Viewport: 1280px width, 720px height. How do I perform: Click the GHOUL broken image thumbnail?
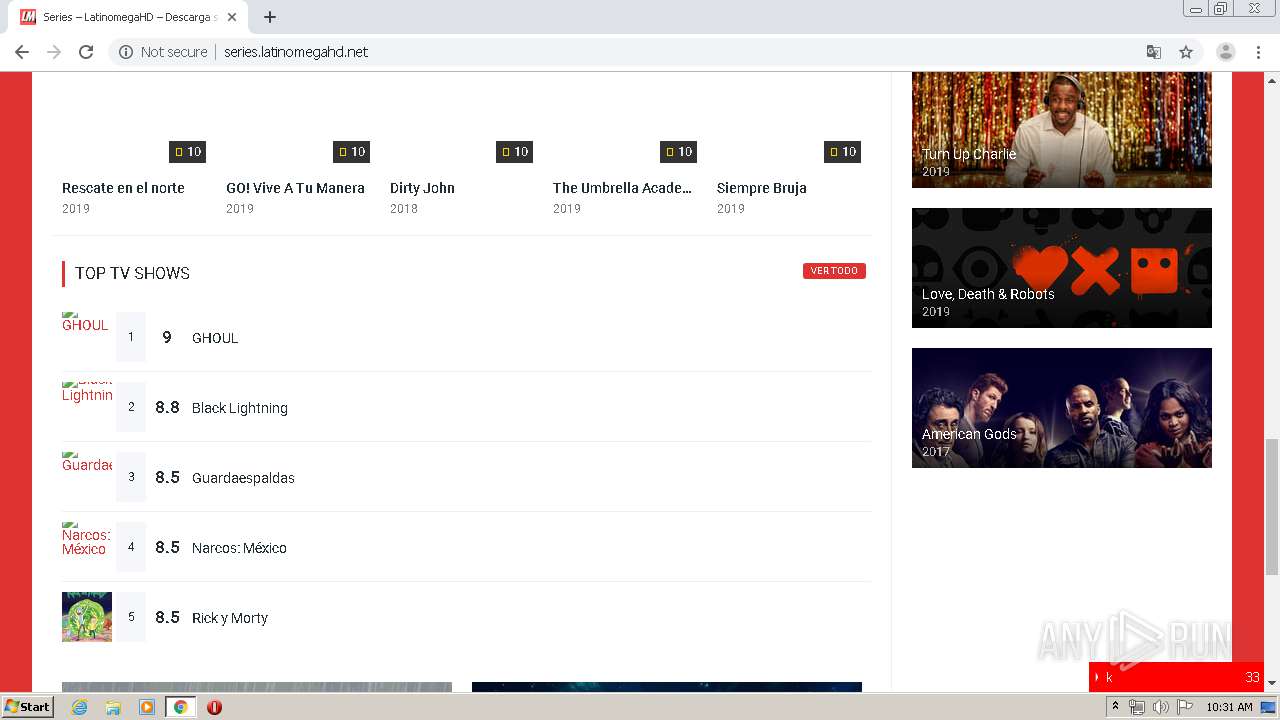coord(85,322)
